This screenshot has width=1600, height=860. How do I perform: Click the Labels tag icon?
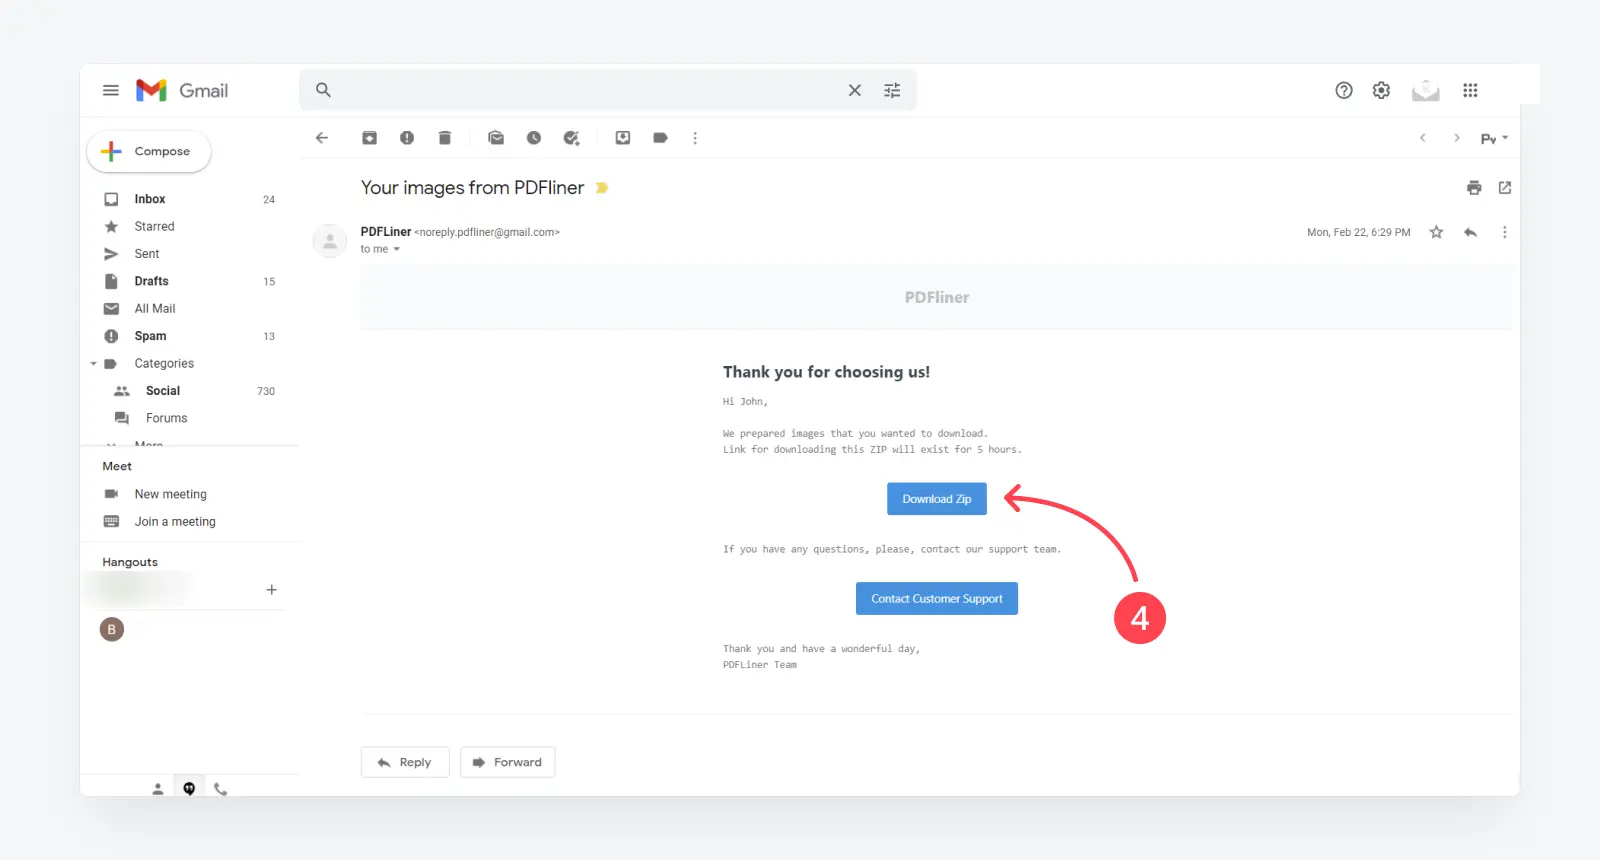(660, 138)
